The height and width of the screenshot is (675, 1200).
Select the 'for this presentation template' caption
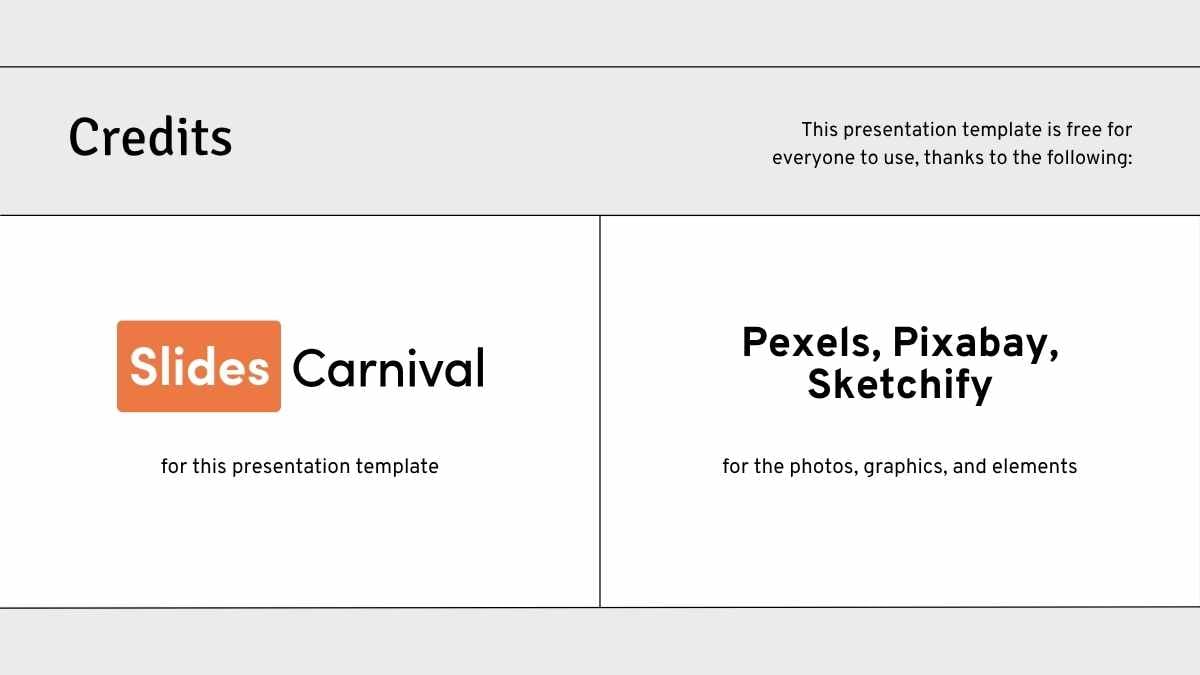coord(299,466)
